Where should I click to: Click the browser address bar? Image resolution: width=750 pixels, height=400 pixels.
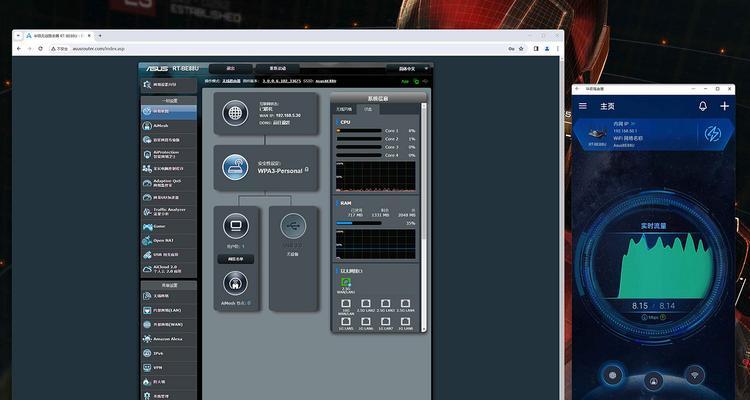click(277, 48)
